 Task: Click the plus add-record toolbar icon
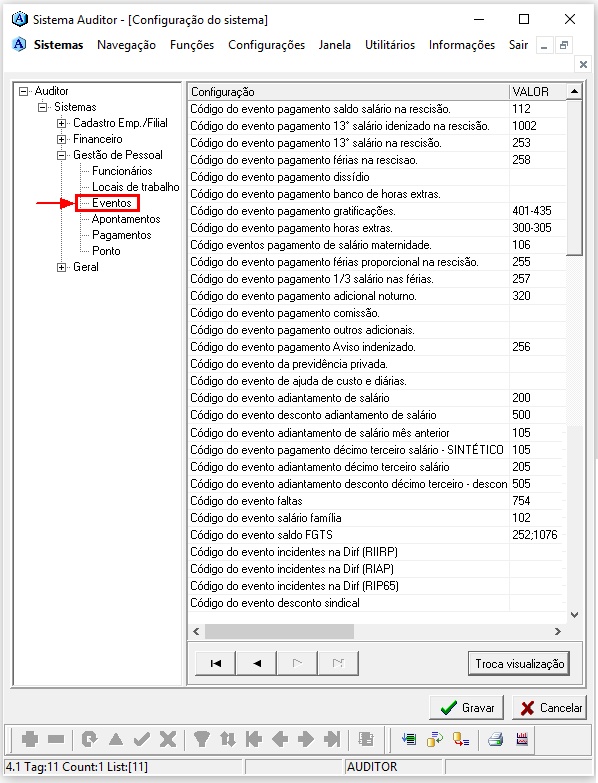coord(30,739)
